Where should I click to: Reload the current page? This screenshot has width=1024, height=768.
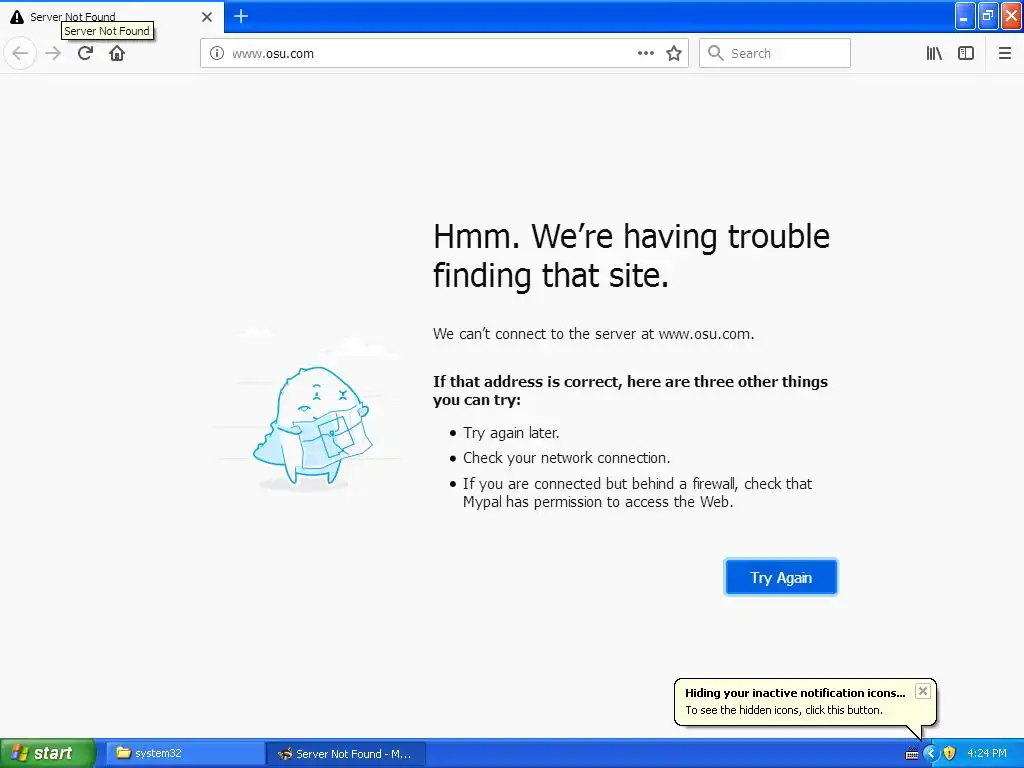pos(85,53)
